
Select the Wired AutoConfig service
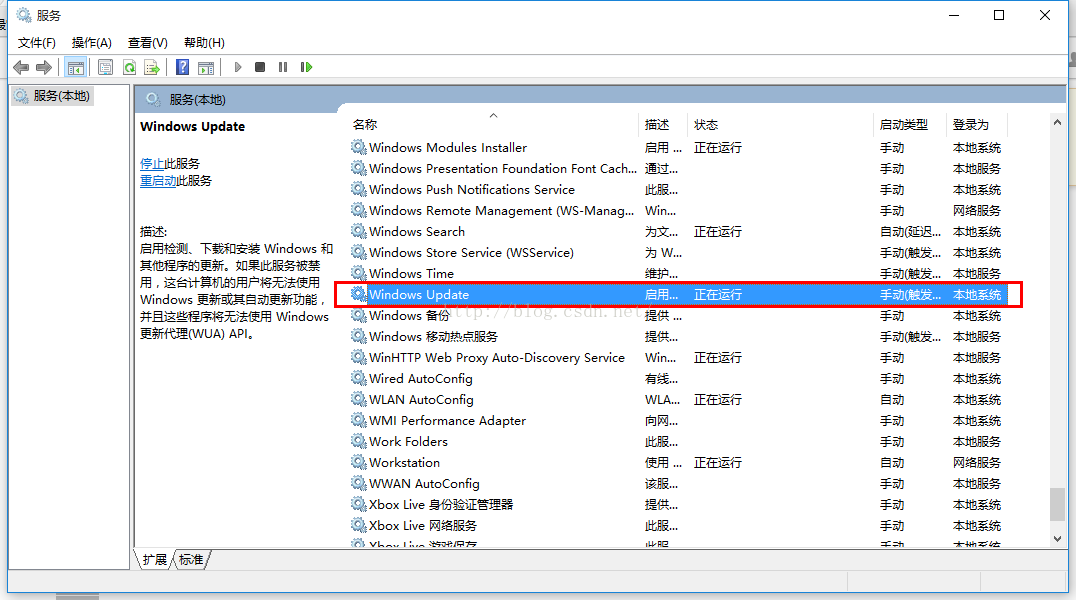click(678, 378)
